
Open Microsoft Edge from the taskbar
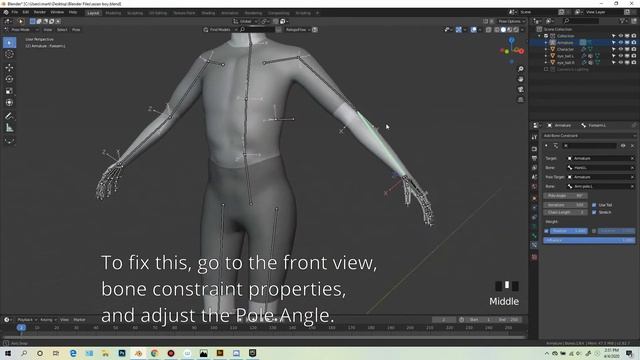[73, 353]
